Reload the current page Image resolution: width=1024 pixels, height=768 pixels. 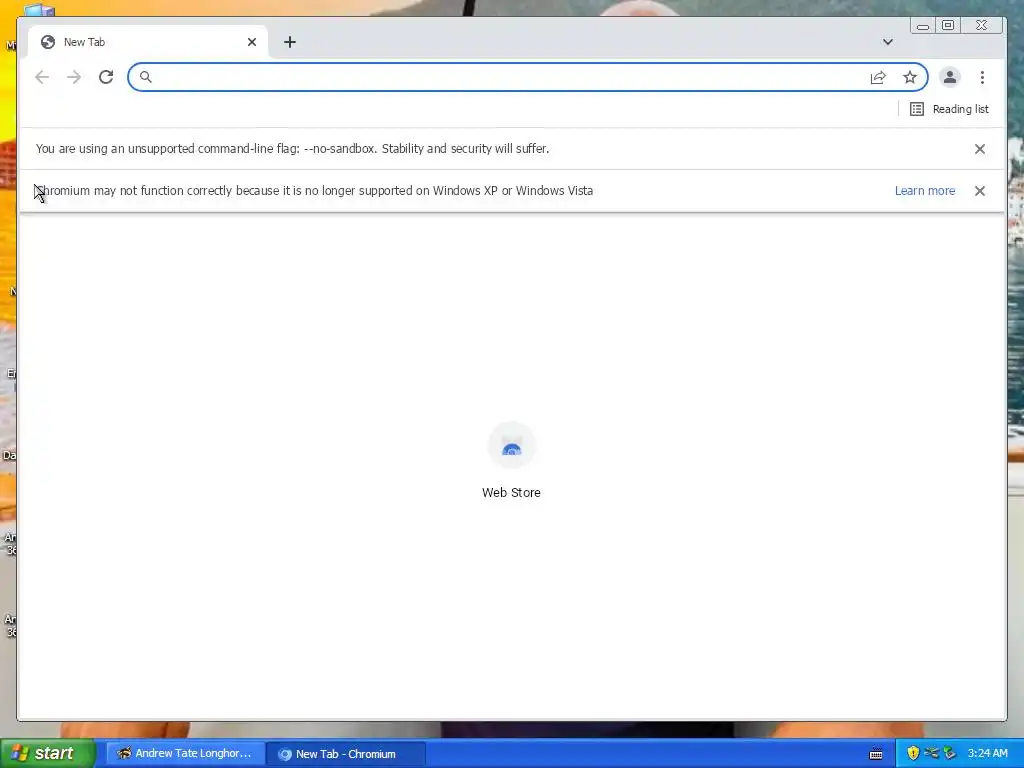(x=106, y=77)
